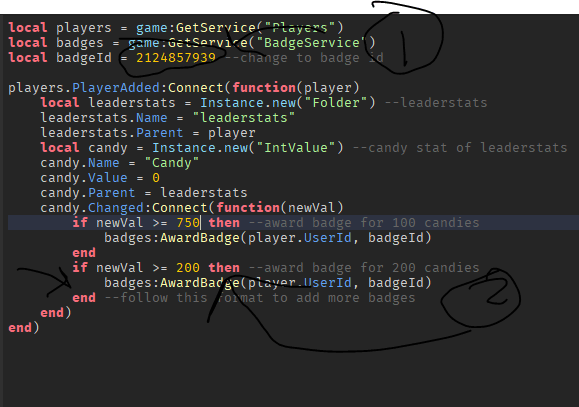Click the function keyword on the PlayerAdded line
The width and height of the screenshot is (579, 407).
point(264,88)
